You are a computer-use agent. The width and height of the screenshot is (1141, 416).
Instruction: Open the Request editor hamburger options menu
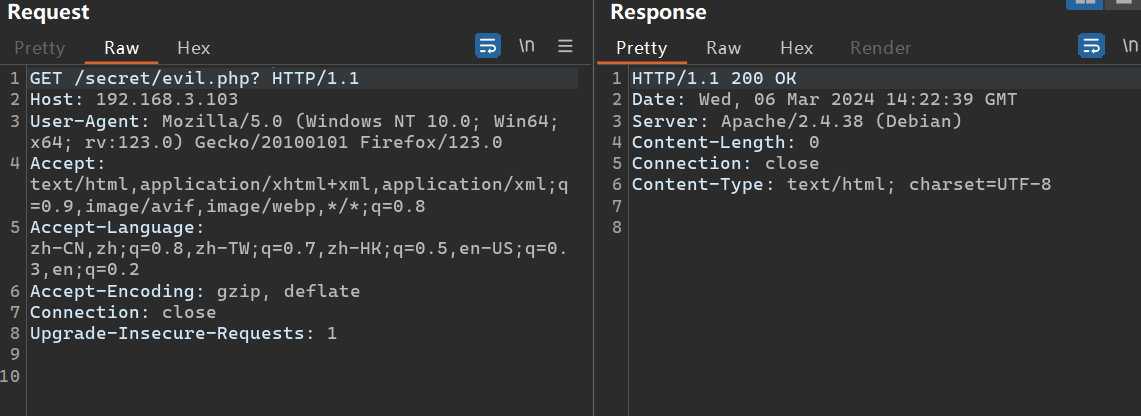tap(565, 46)
